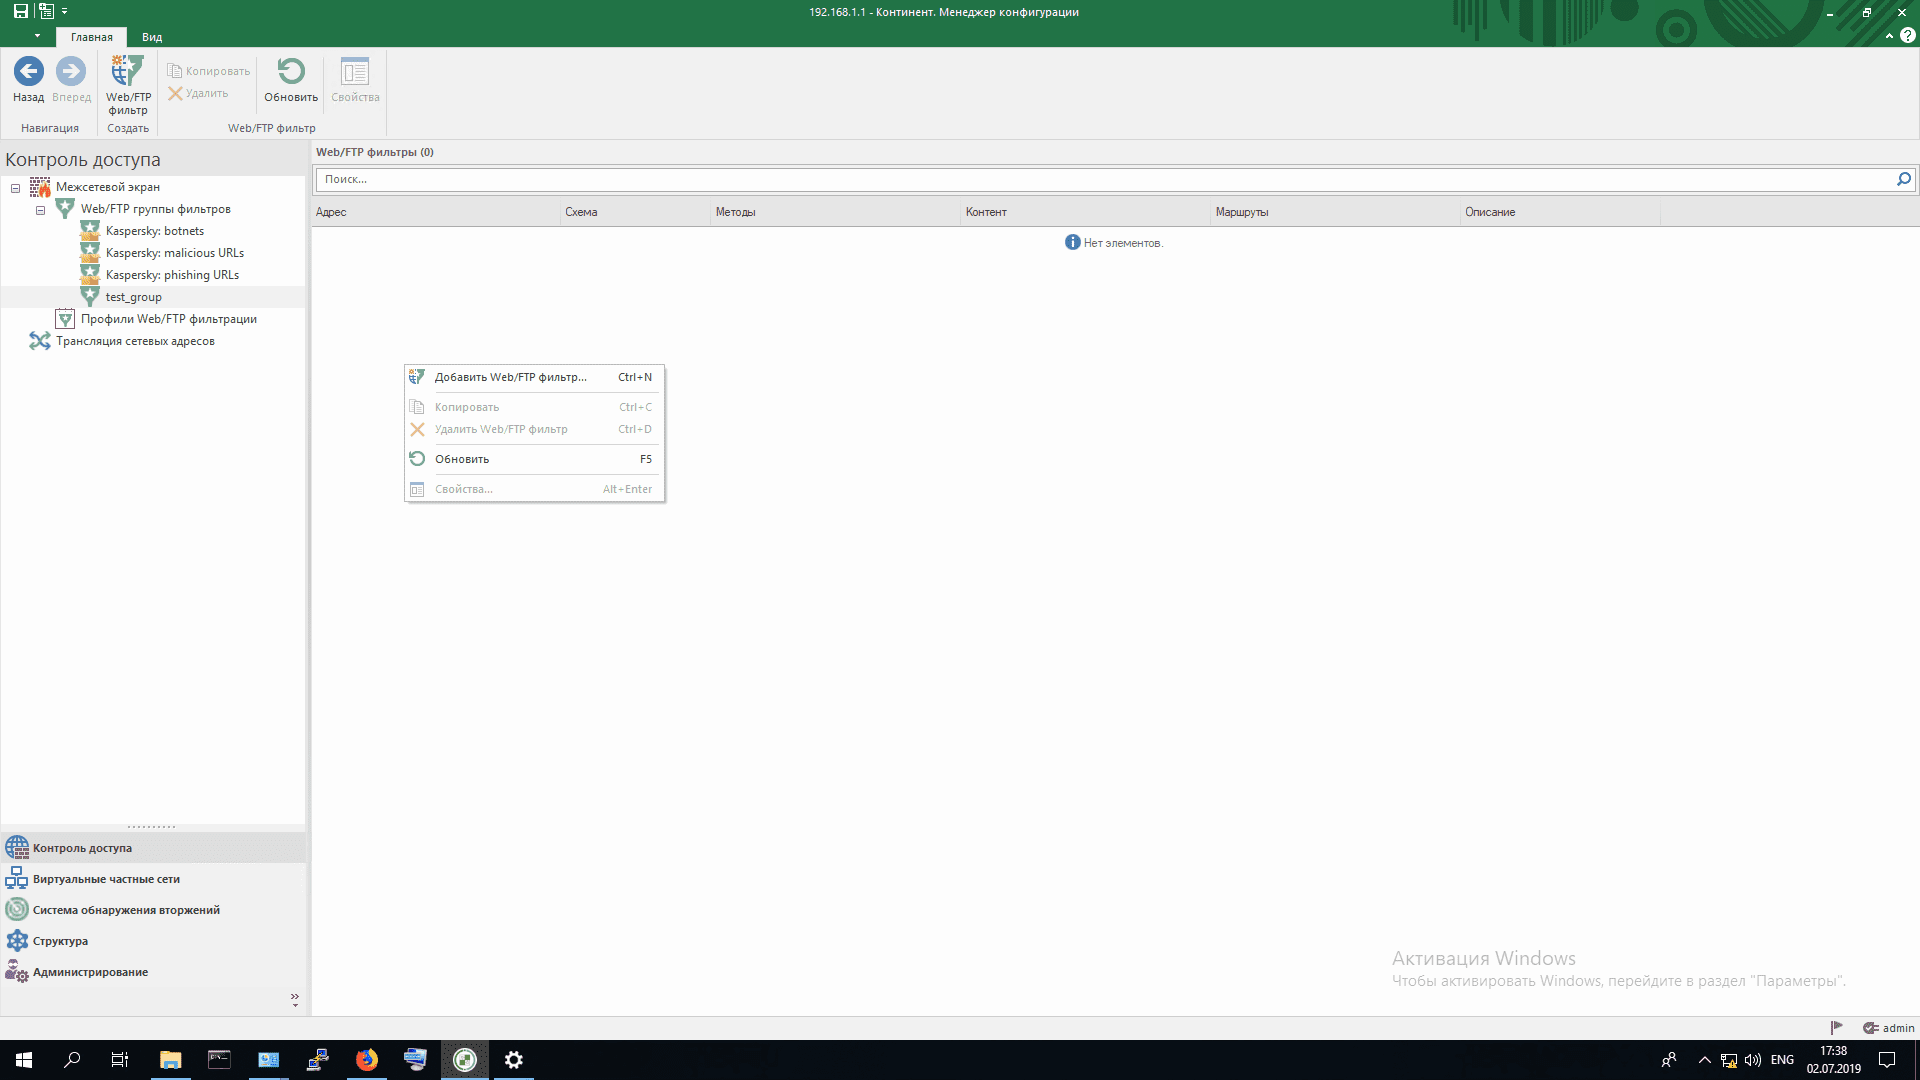1920x1080 pixels.
Task: Switch to the Вид ribbon tab
Action: 152,37
